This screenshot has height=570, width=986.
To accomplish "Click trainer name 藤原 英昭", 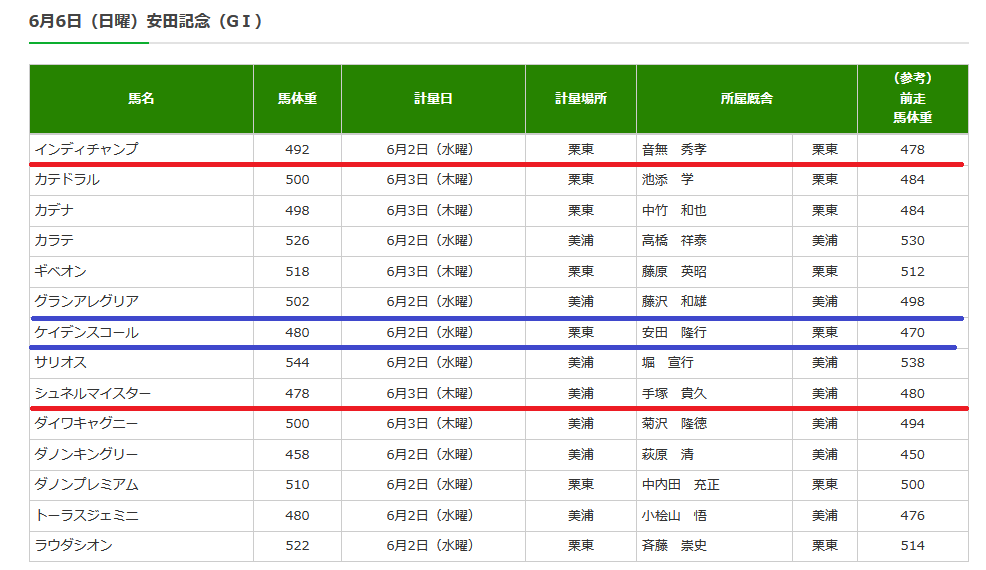I will pos(674,272).
